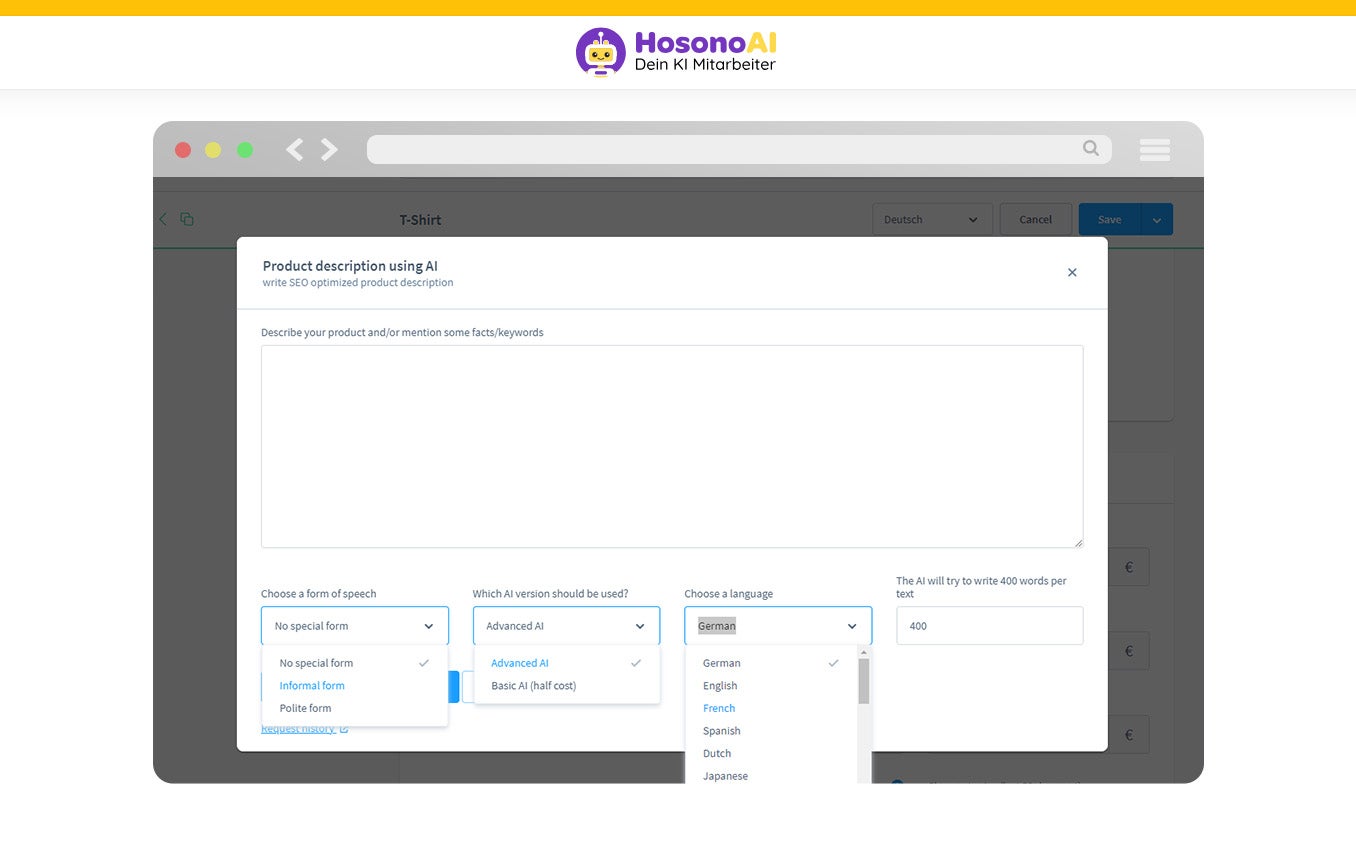Click the external link icon by Request history
Screen dimensions: 1356x842
click(344, 729)
